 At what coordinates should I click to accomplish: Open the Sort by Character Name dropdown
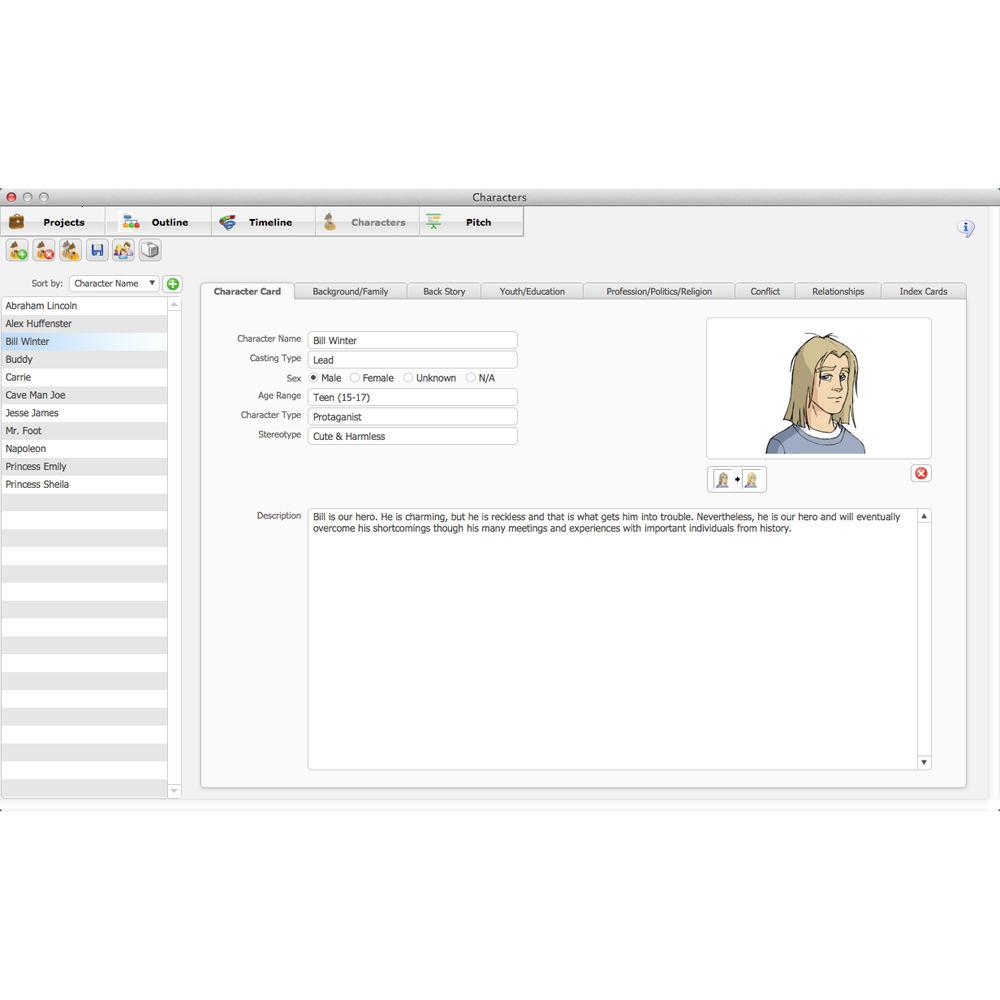click(114, 284)
